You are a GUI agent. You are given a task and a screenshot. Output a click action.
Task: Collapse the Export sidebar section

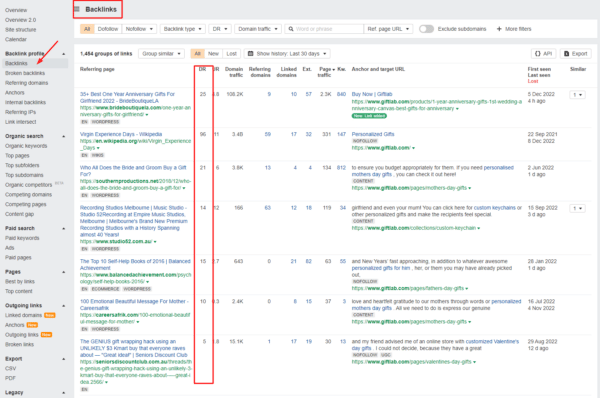point(64,359)
